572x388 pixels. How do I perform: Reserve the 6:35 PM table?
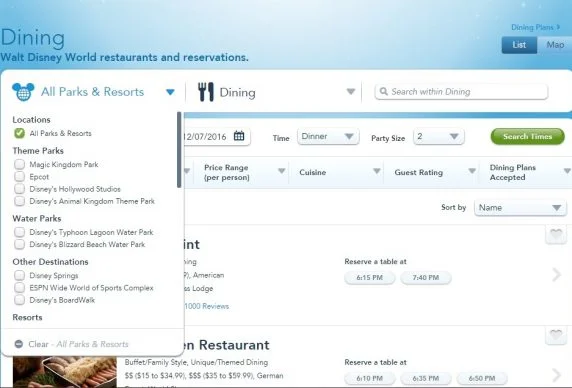(x=426, y=379)
